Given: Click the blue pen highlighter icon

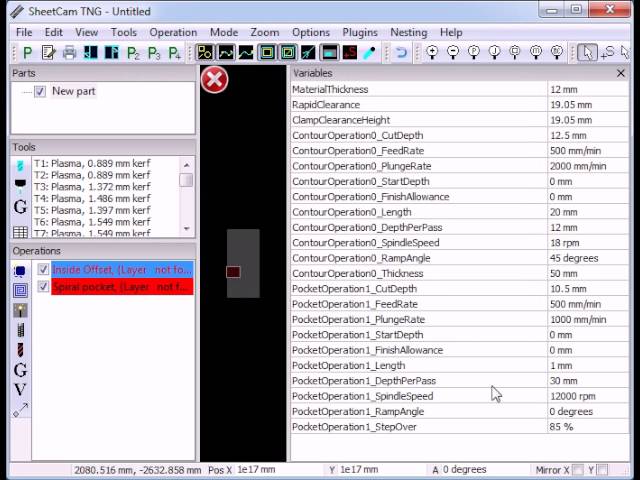Looking at the screenshot, I should tap(370, 53).
